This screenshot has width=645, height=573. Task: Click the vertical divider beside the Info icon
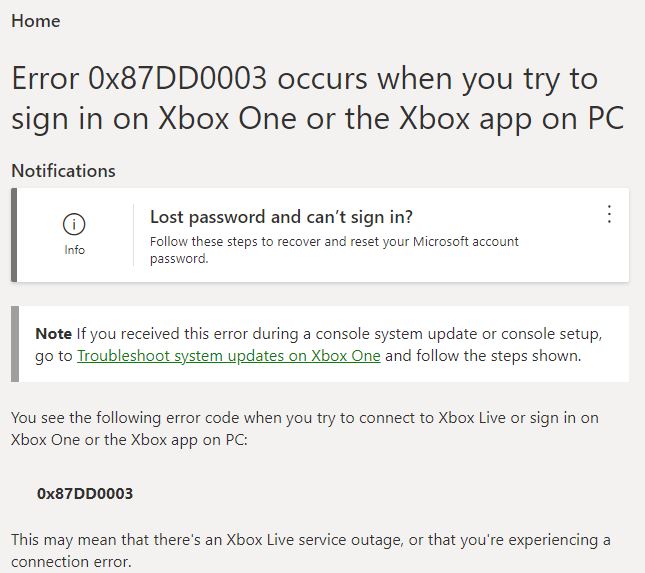coord(133,235)
